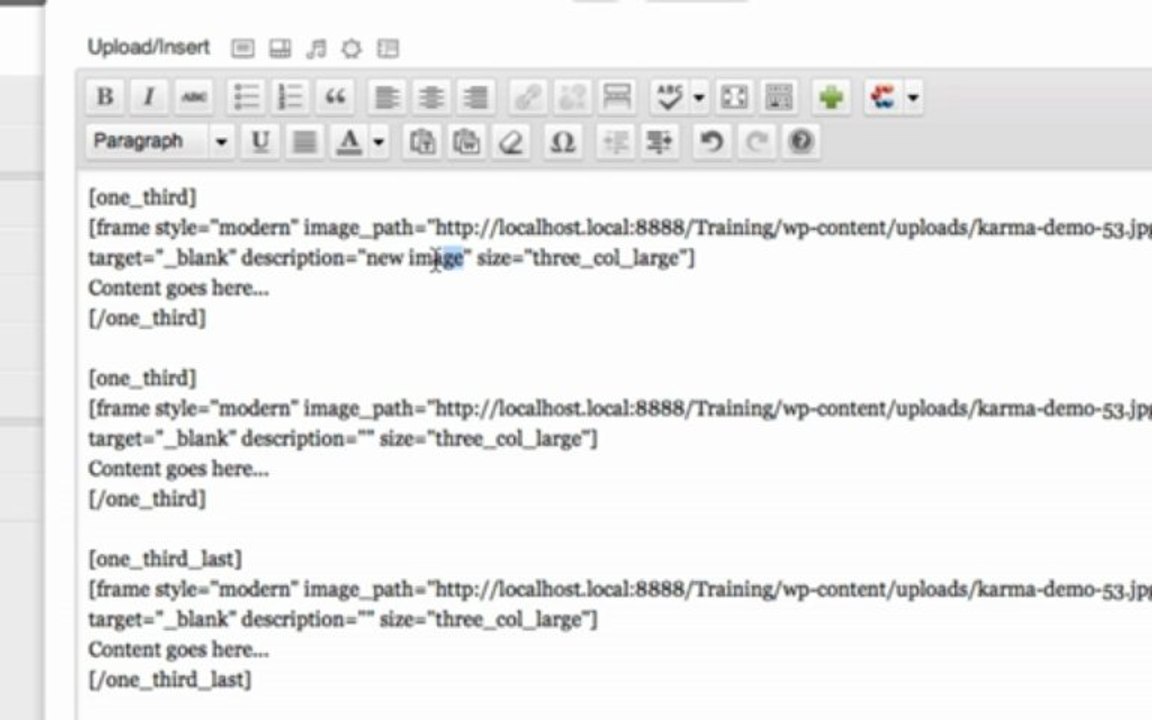
Task: Click Paste from Word icon
Action: (467, 141)
